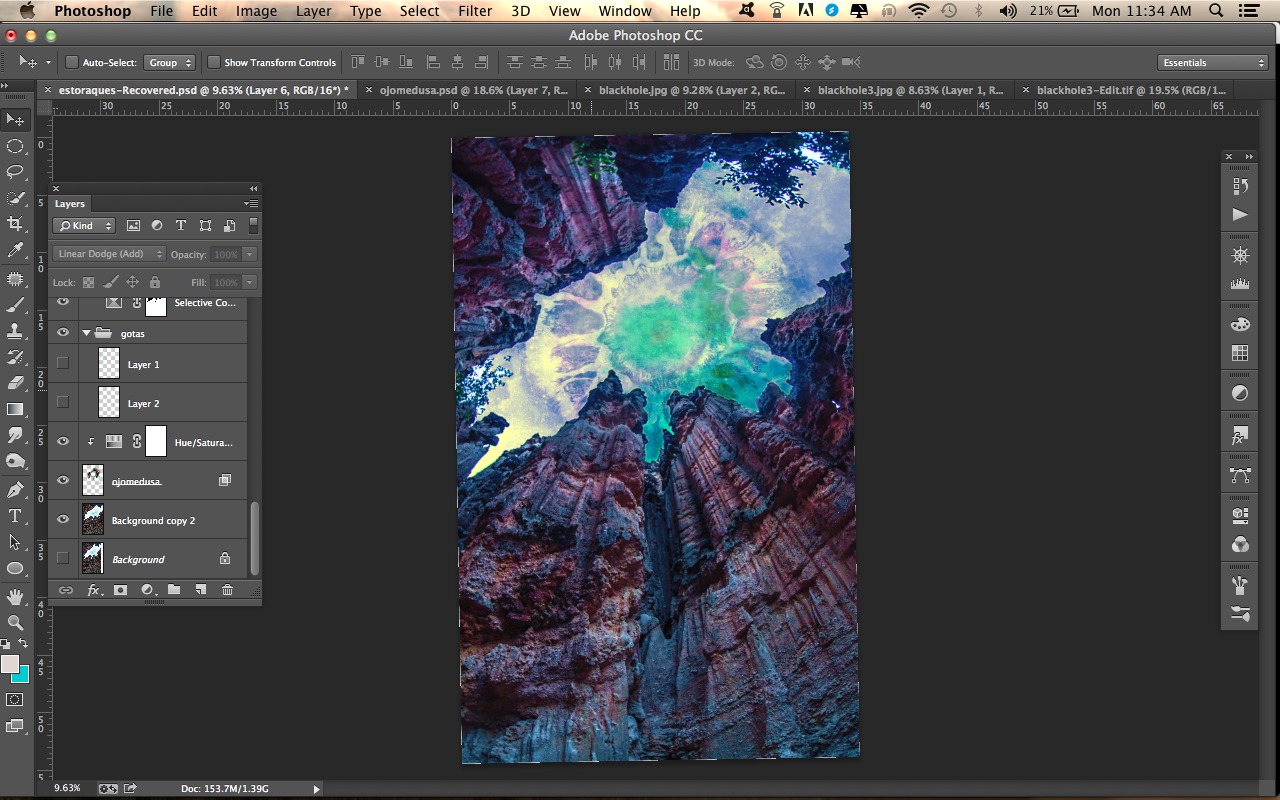Open the Styles fx panel icon
Screen dimensions: 1280x800
[x=1240, y=436]
